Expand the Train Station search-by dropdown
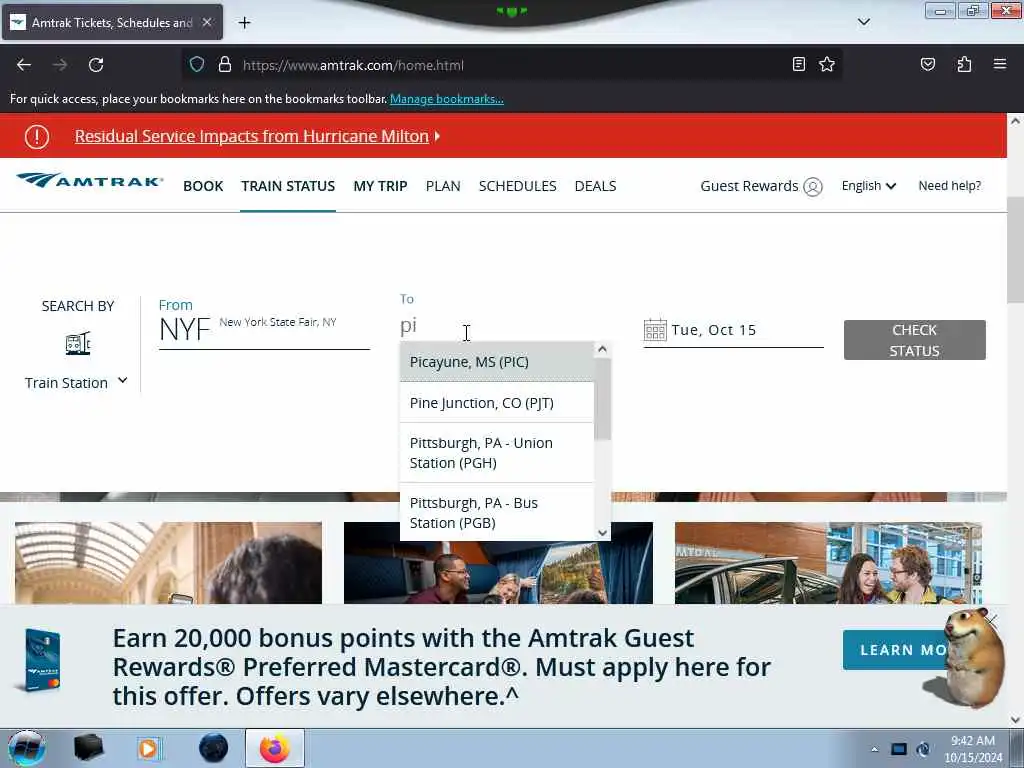The image size is (1024, 768). tap(76, 383)
